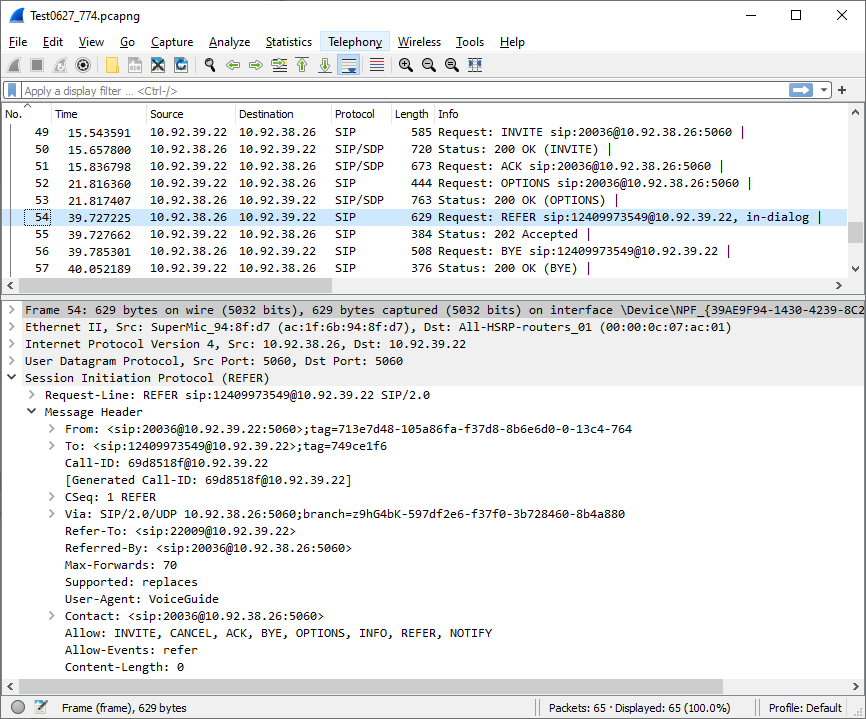Image resolution: width=866 pixels, height=719 pixels.
Task: Expand the Request-Line REFER entry
Action: pos(31,395)
